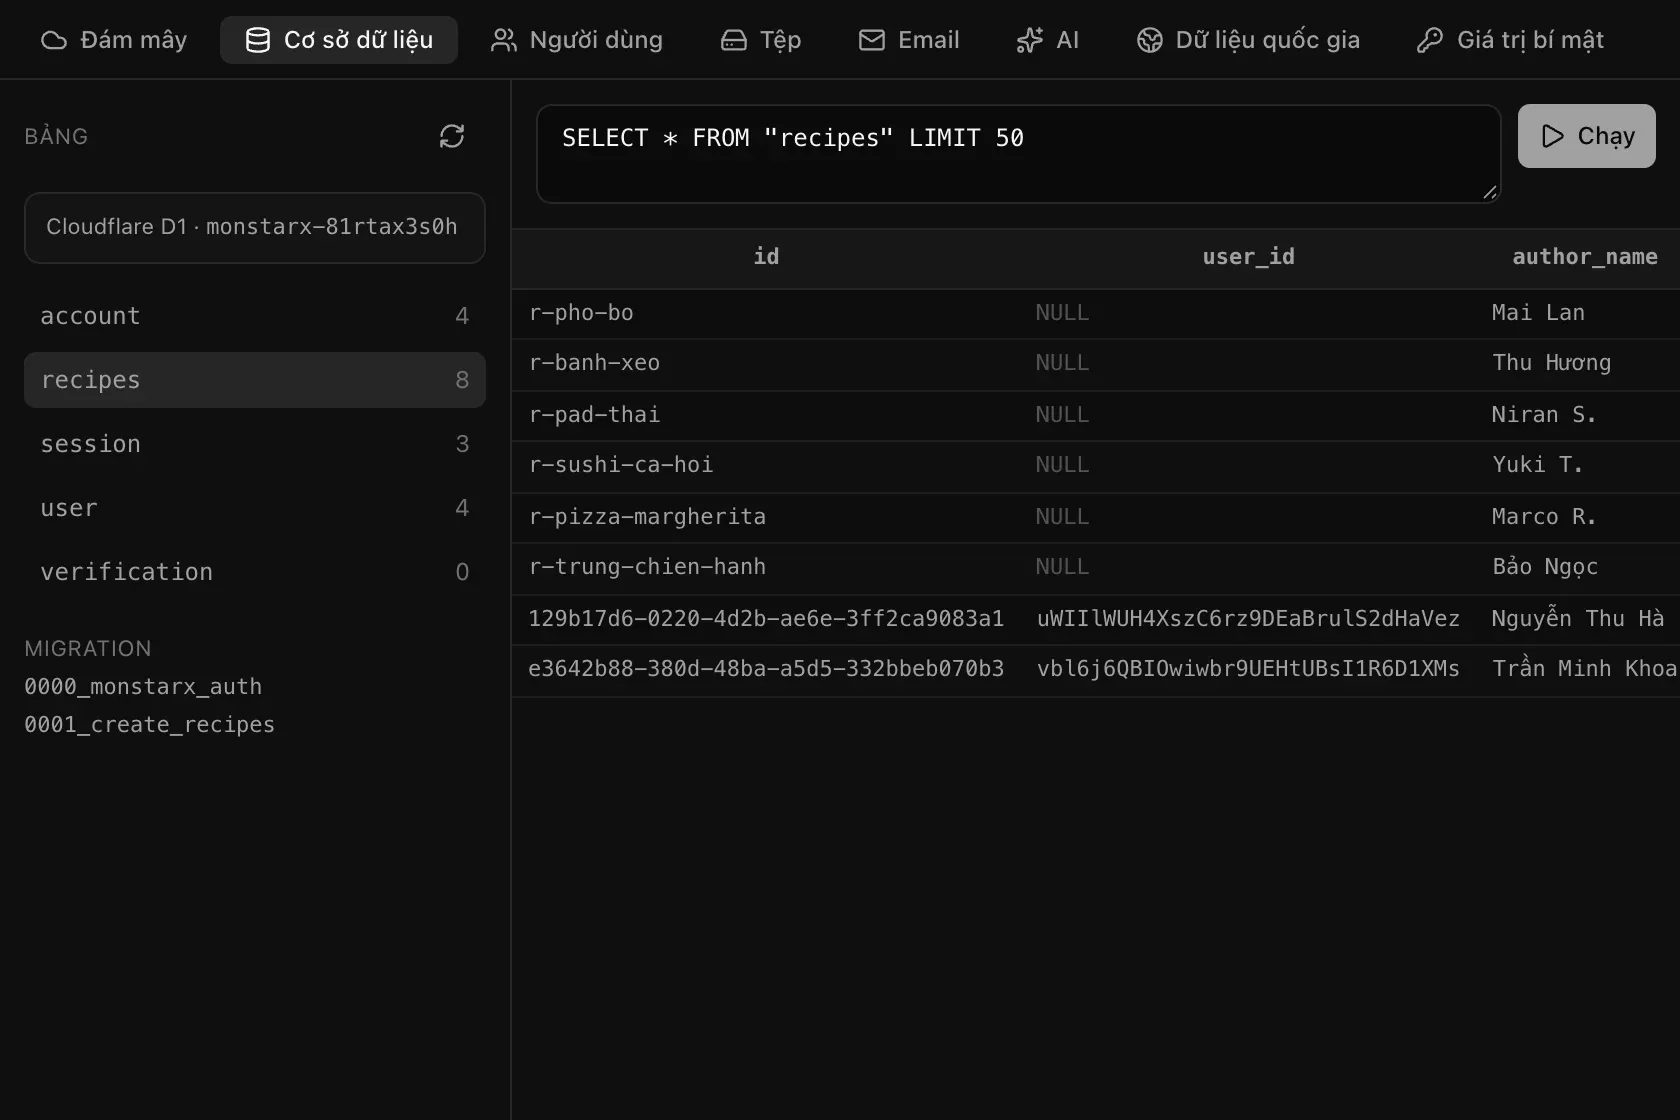1680x1120 pixels.
Task: Switch to the Người dùng tab
Action: 577,40
